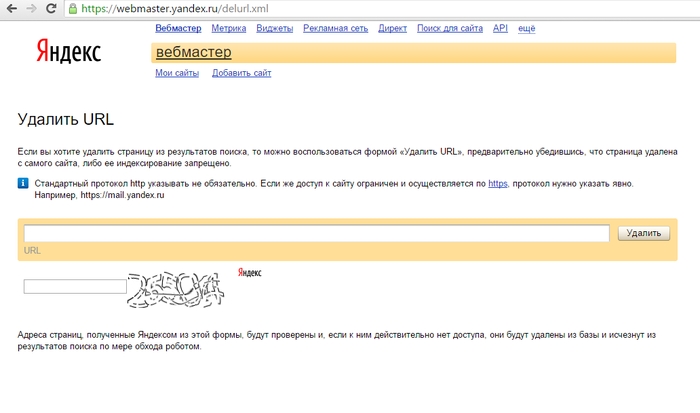Expand the ещё services menu
Screen dimensions: 700x413
coord(526,28)
